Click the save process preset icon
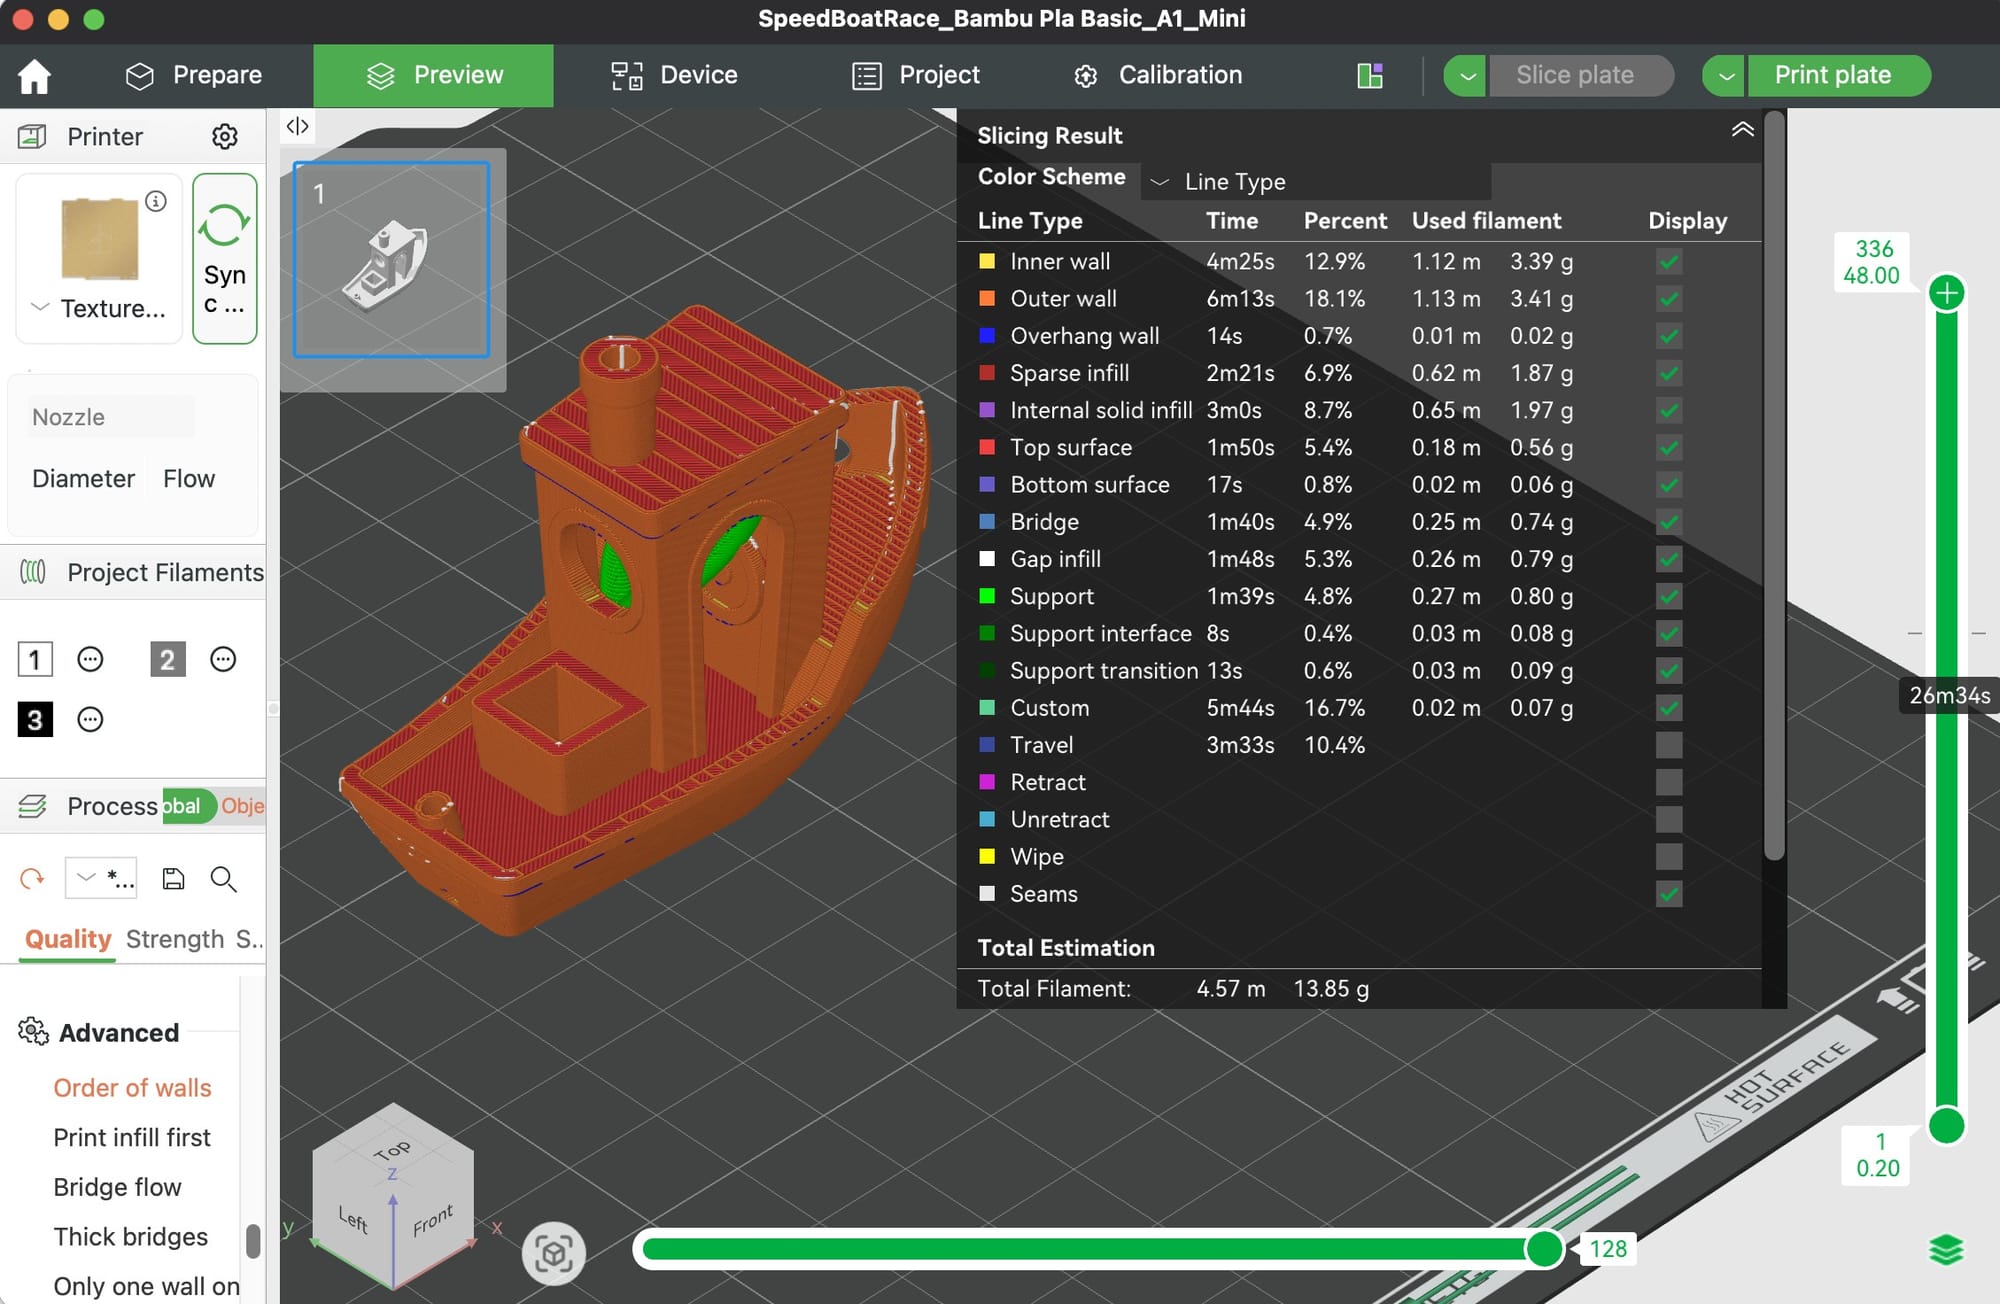 click(174, 879)
